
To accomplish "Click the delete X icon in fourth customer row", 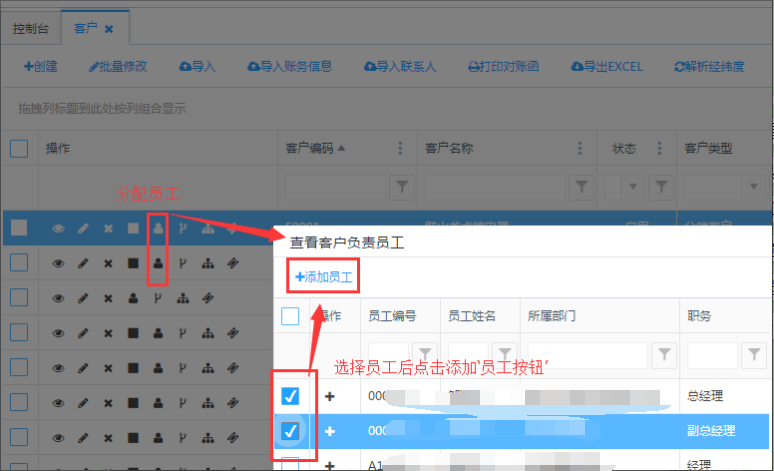I will click(108, 331).
